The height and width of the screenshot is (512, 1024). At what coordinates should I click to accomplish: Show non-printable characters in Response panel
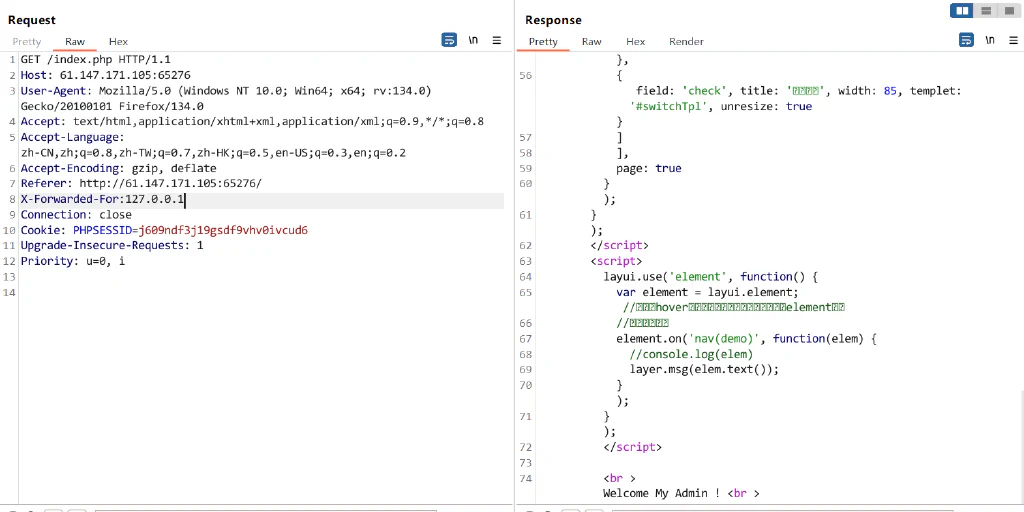tap(990, 40)
